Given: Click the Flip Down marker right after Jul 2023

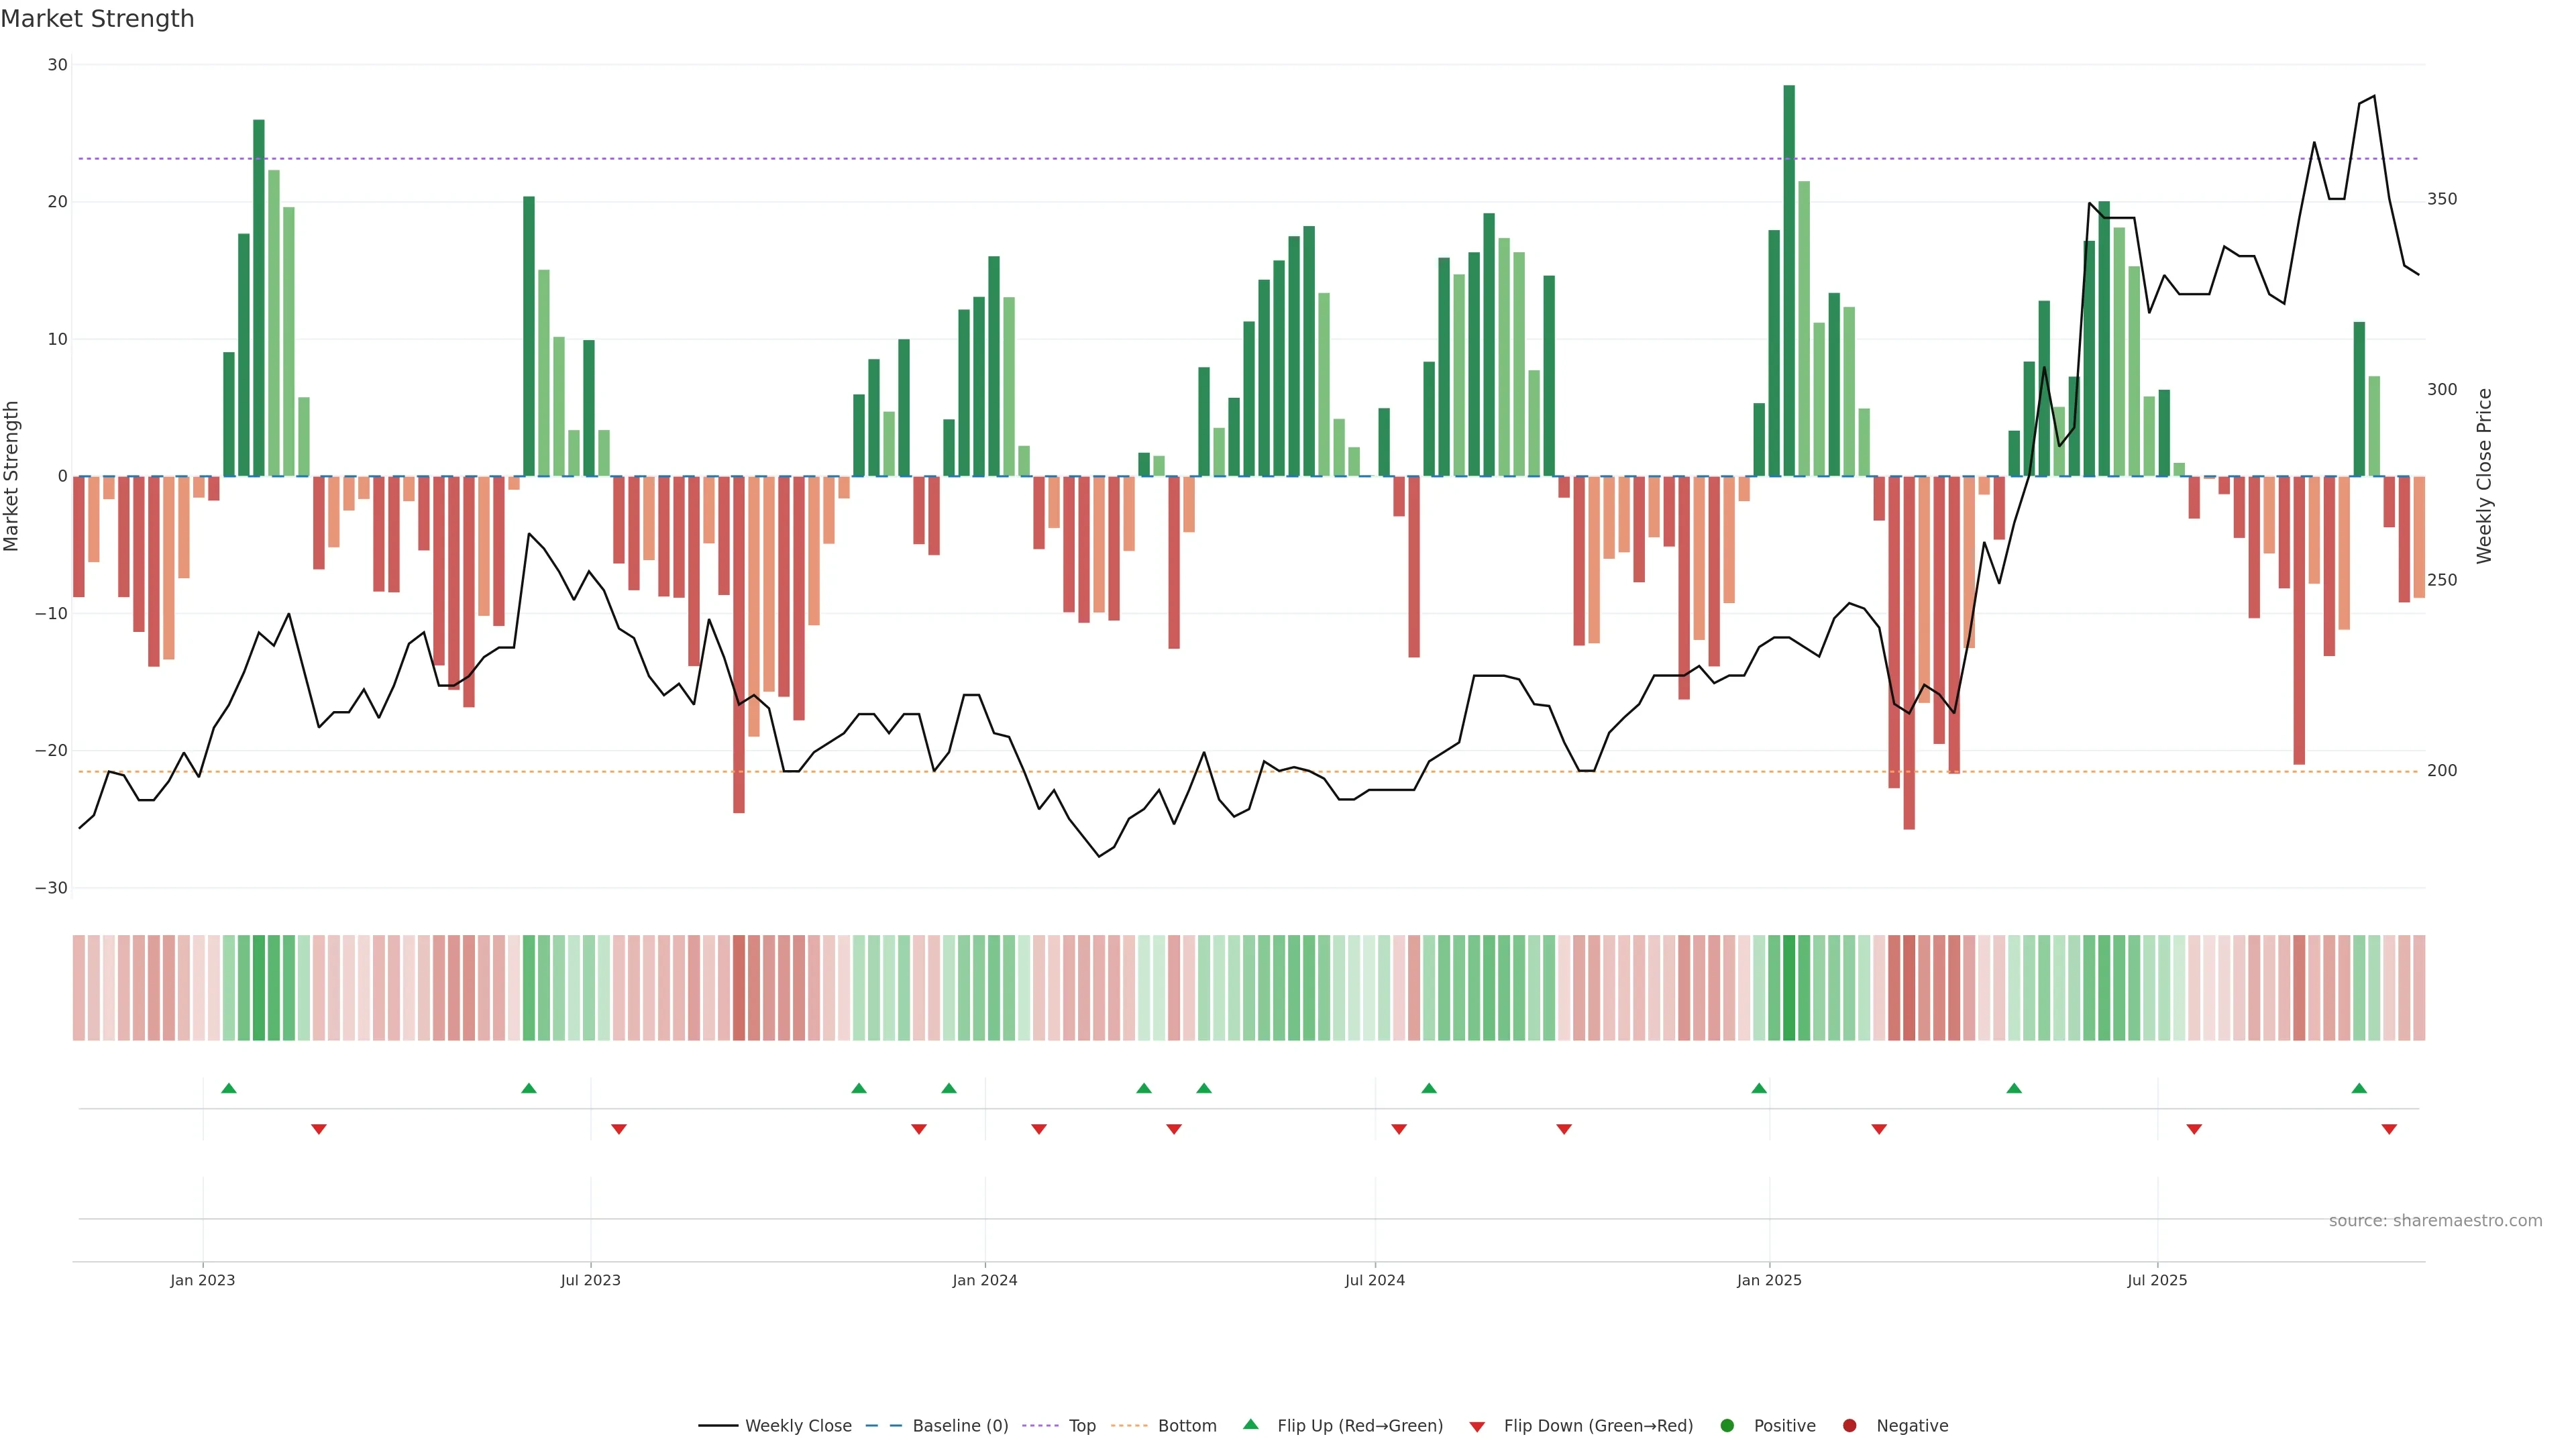Looking at the screenshot, I should pyautogui.click(x=619, y=1129).
